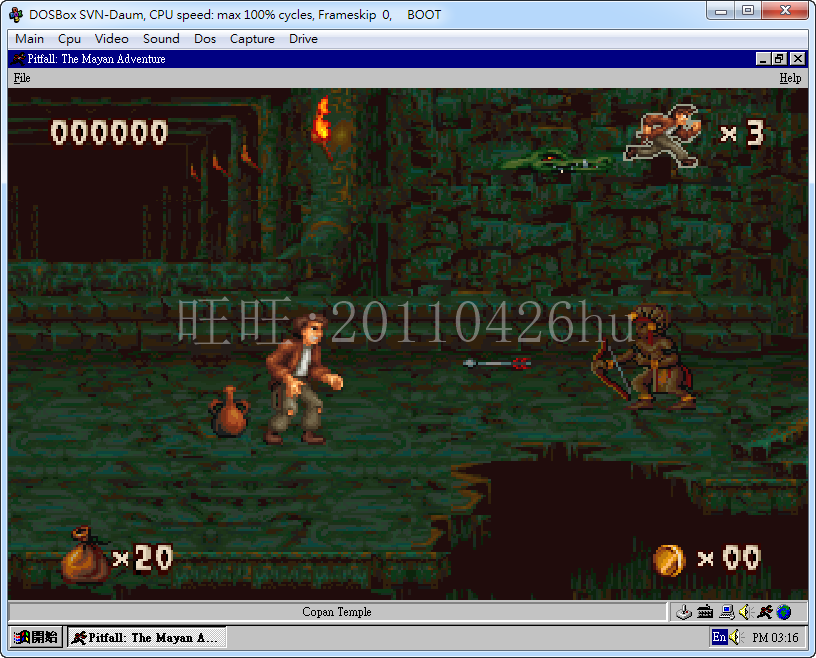Open the game's Help menu
Viewport: 816px width, 658px height.
tap(790, 78)
